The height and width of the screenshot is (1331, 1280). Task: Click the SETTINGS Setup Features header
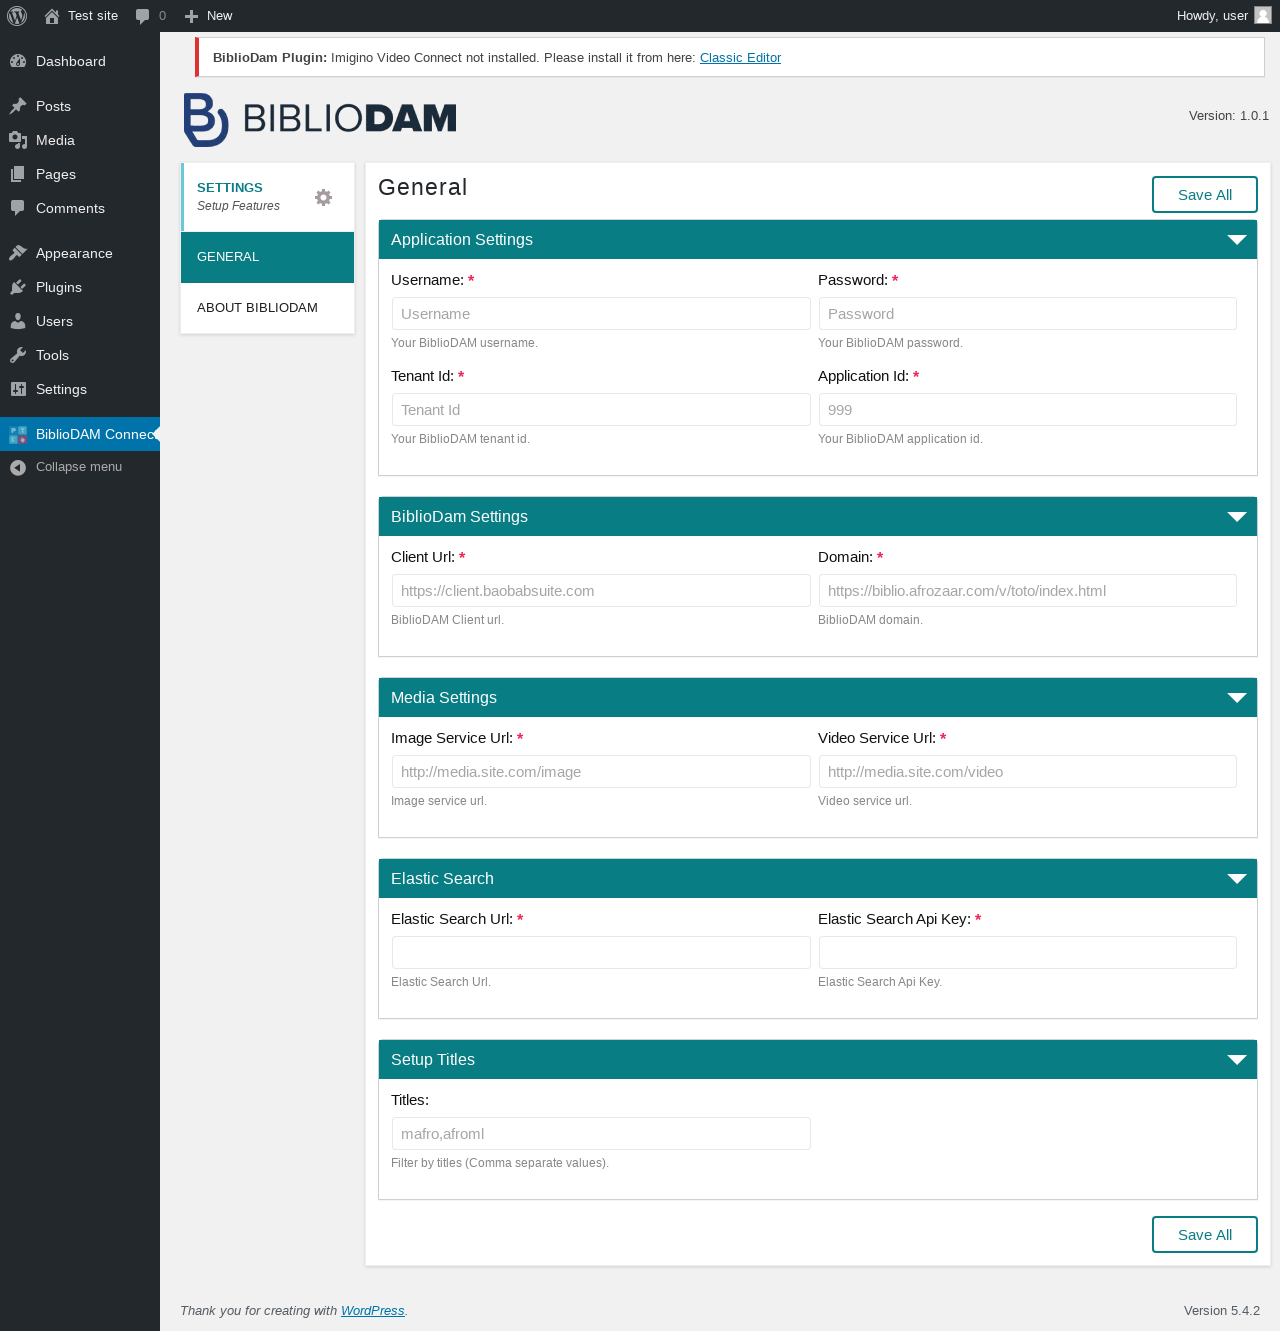point(268,197)
